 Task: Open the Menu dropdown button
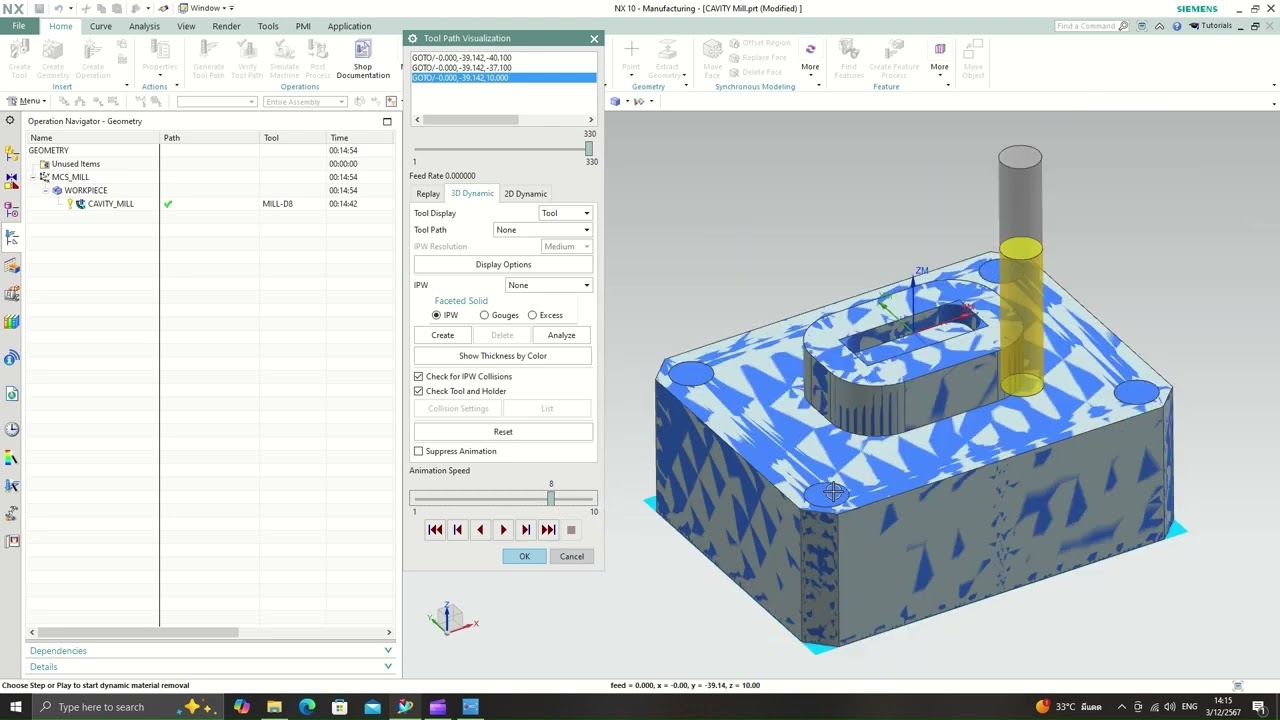26,101
